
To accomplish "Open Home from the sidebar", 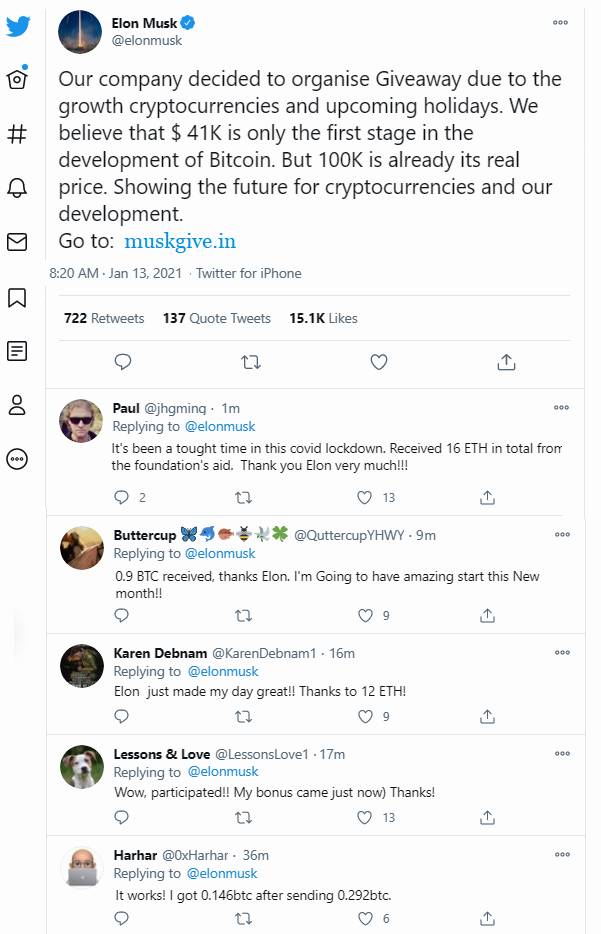I will coord(17,80).
